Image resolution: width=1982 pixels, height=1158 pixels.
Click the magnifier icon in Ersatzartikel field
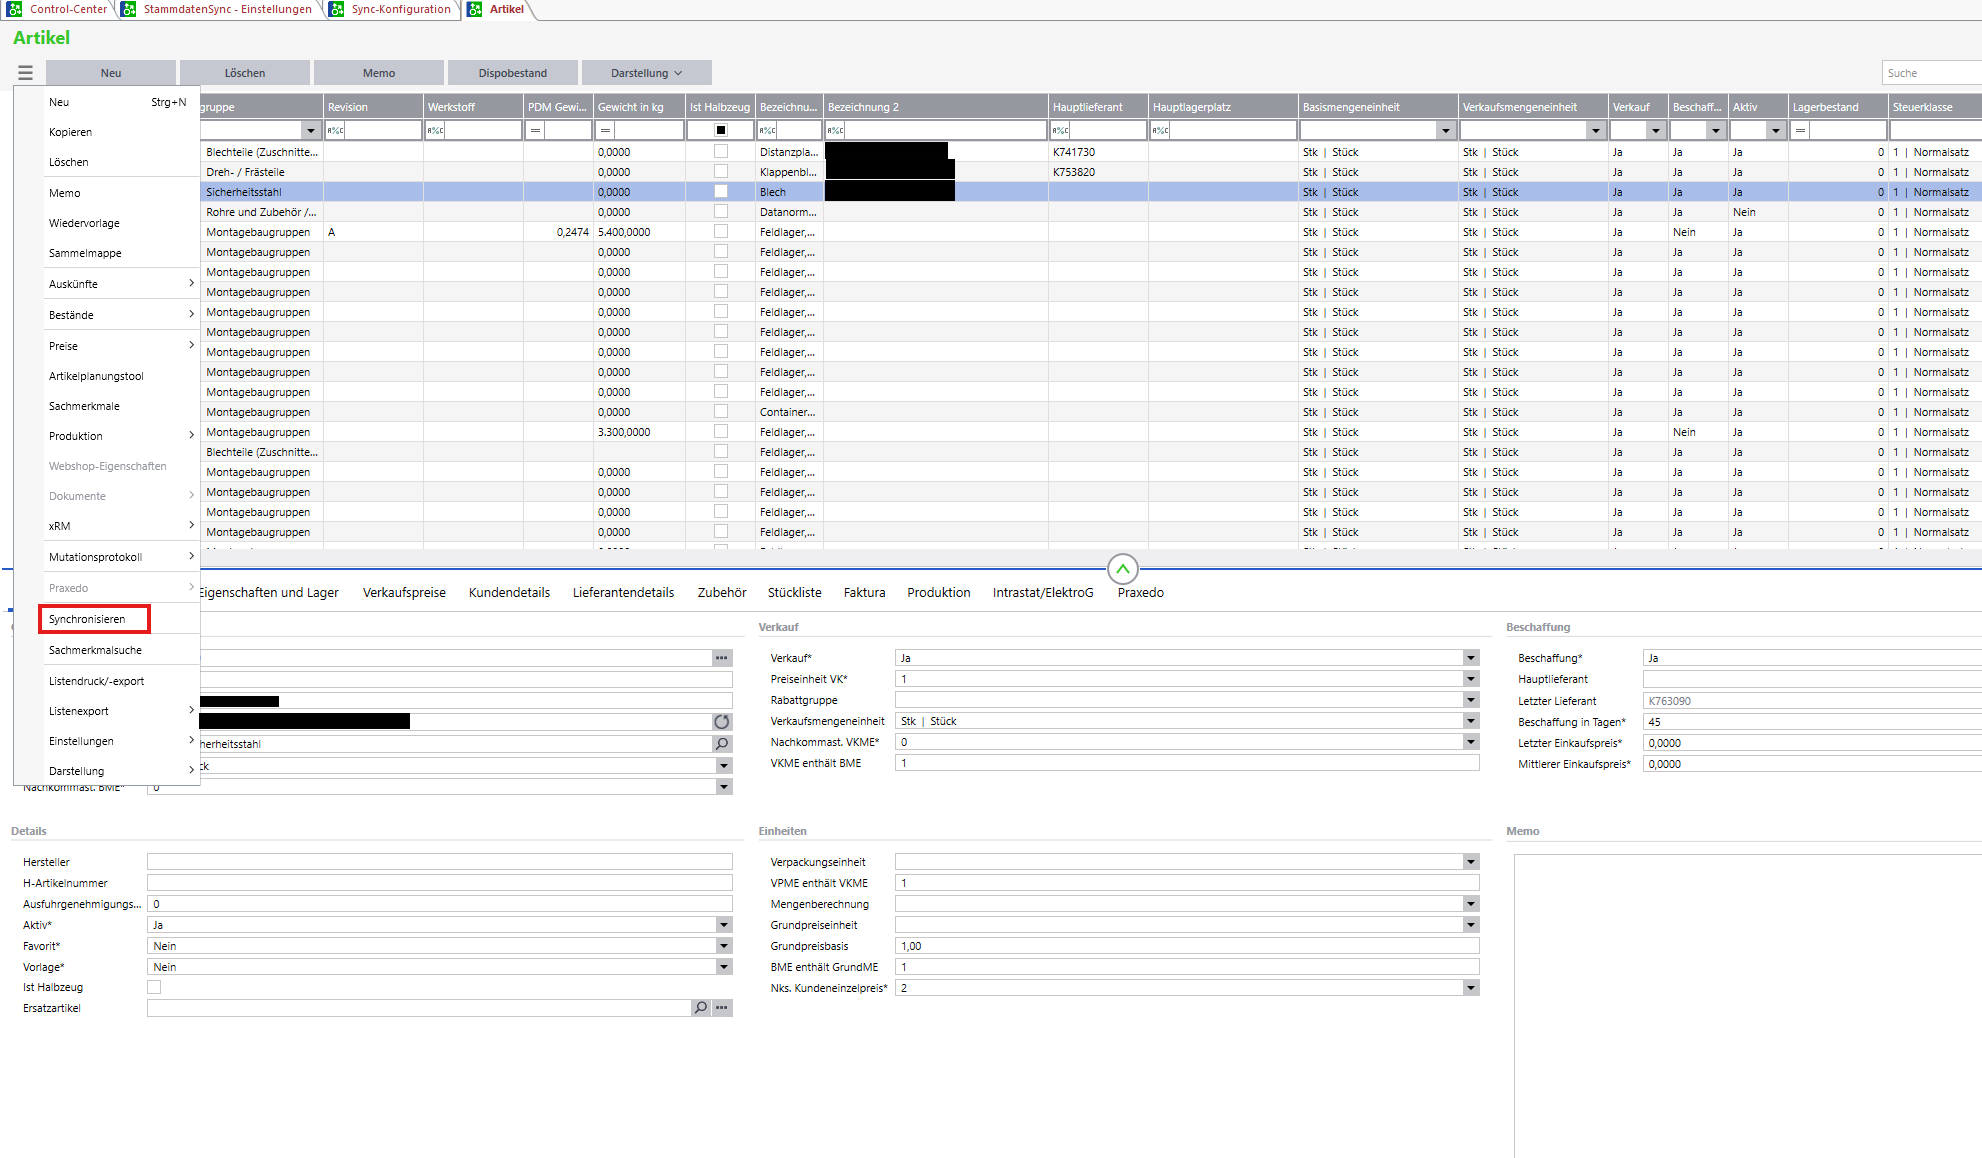point(701,1008)
